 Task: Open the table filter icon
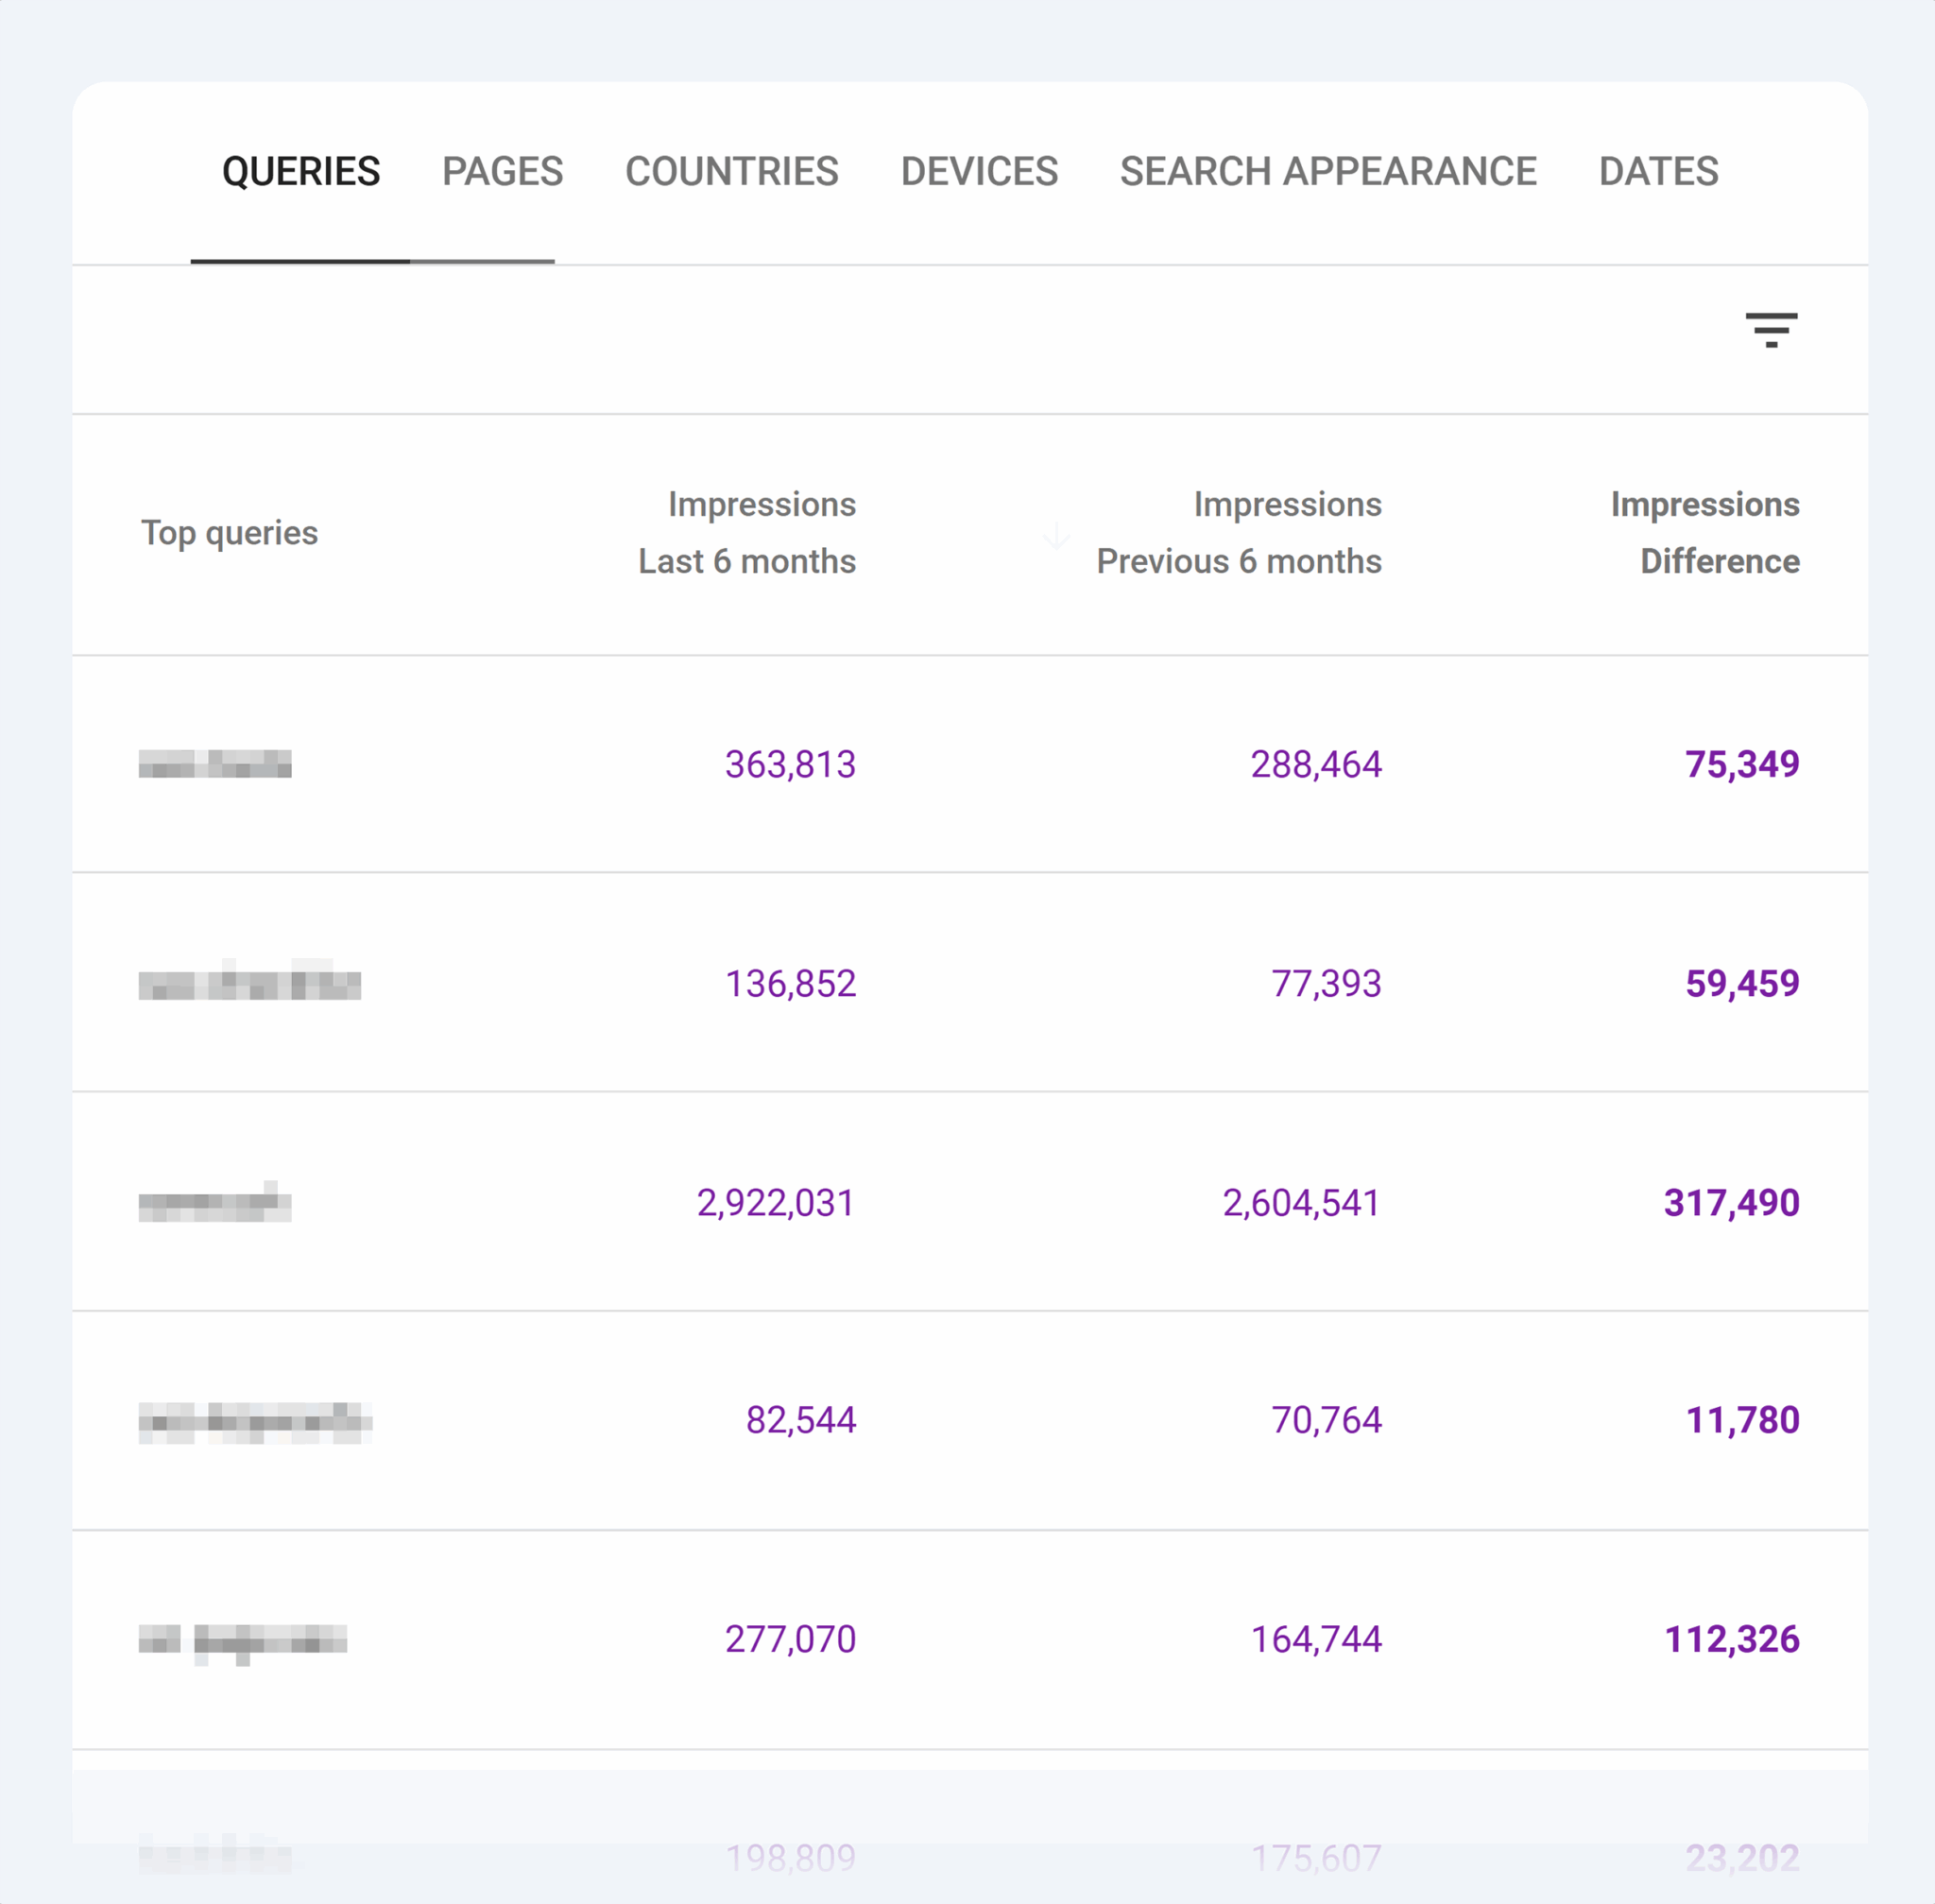click(x=1771, y=329)
